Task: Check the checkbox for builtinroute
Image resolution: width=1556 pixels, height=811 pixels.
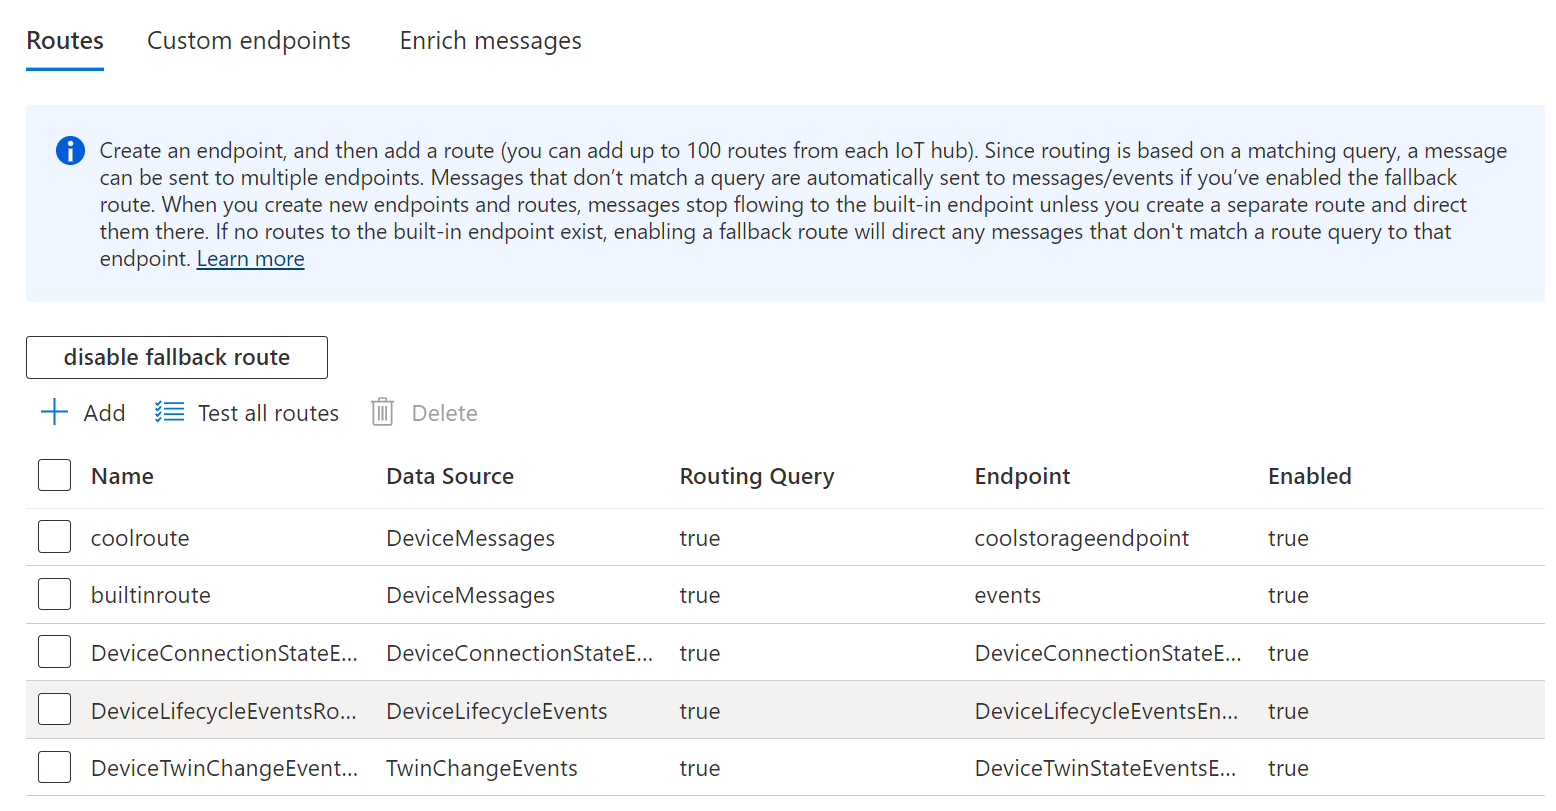Action: [x=54, y=594]
